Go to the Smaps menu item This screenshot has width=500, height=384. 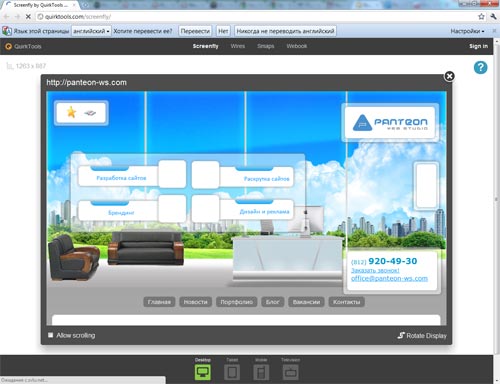tap(265, 46)
